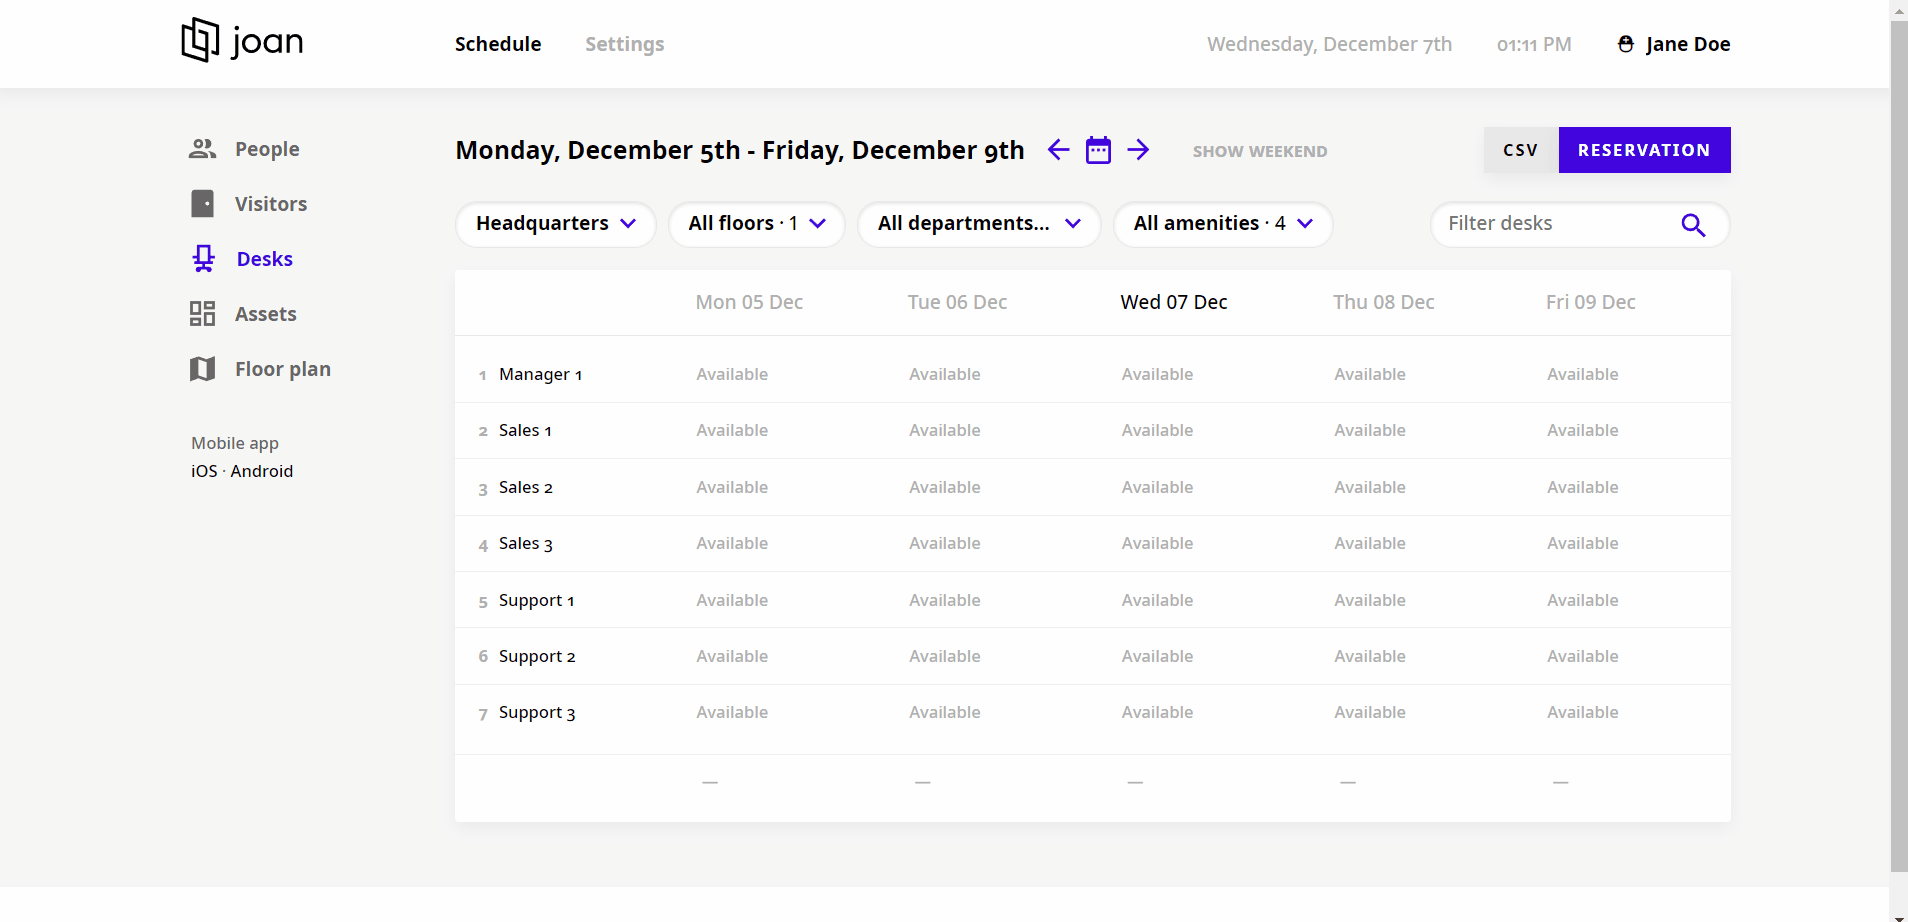Export schedule with CSV button

(x=1520, y=150)
